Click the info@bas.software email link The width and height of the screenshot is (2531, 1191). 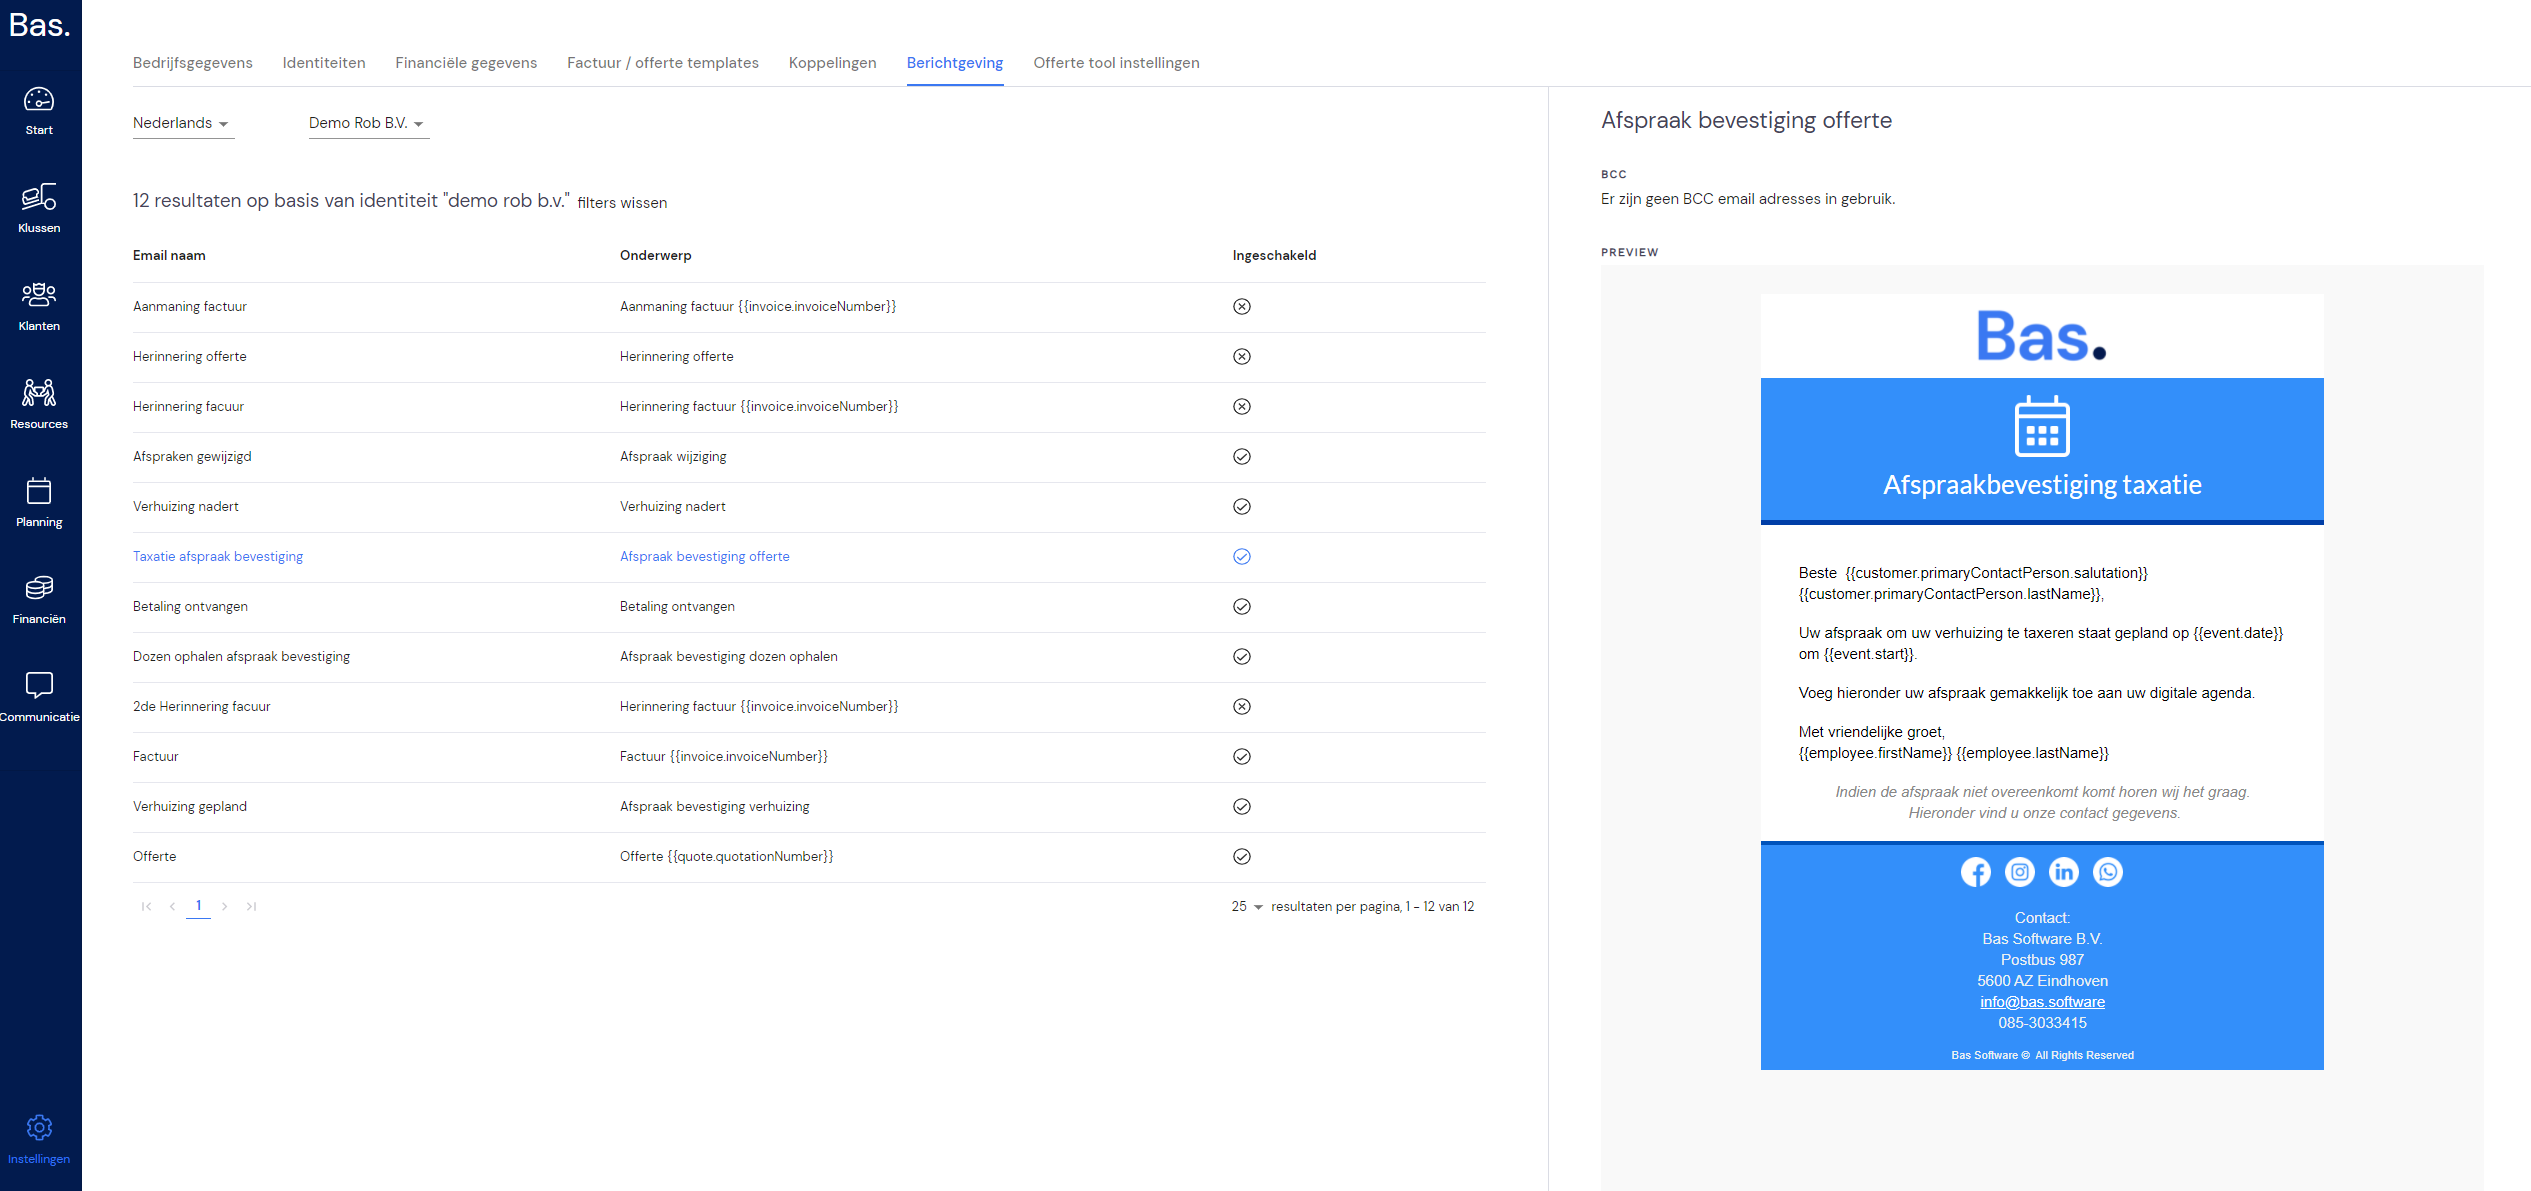click(x=2042, y=1002)
